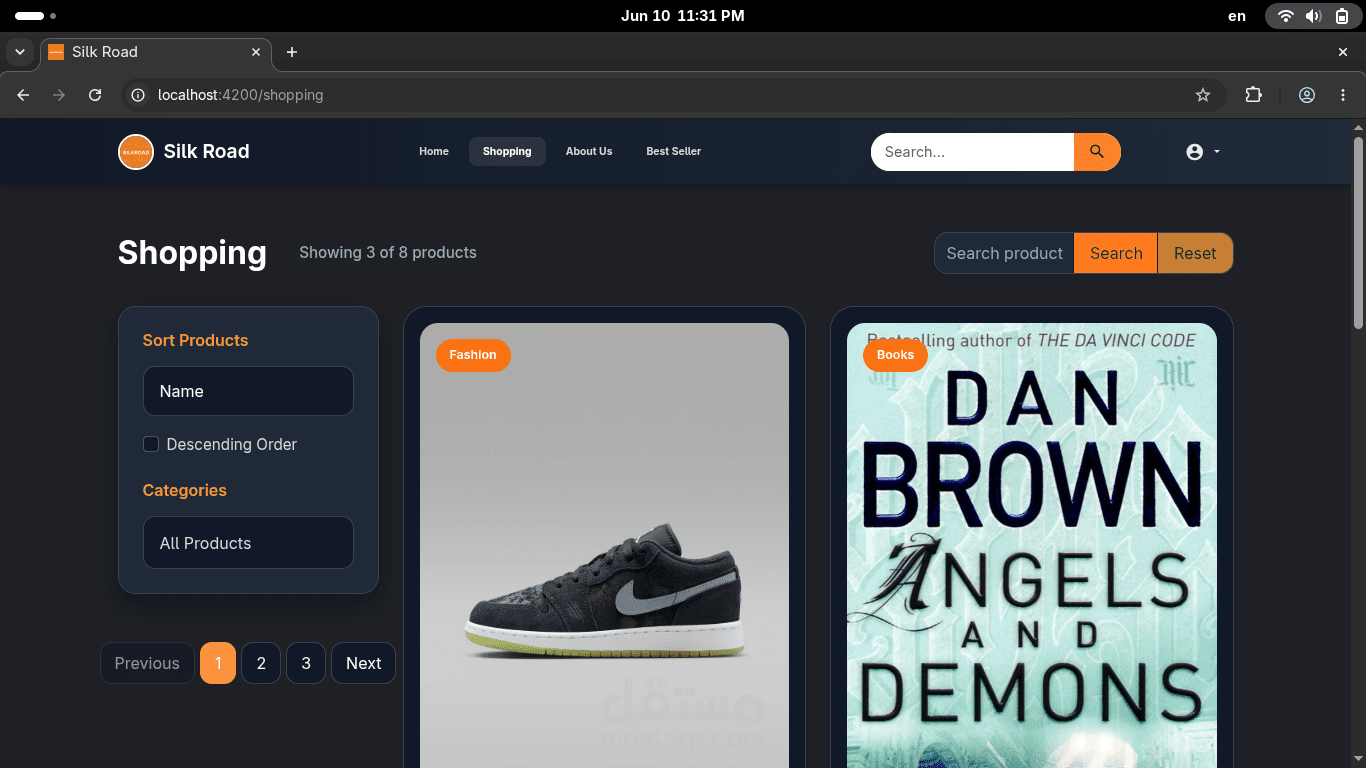
Task: Click the orange magnifier search icon
Action: click(x=1097, y=152)
